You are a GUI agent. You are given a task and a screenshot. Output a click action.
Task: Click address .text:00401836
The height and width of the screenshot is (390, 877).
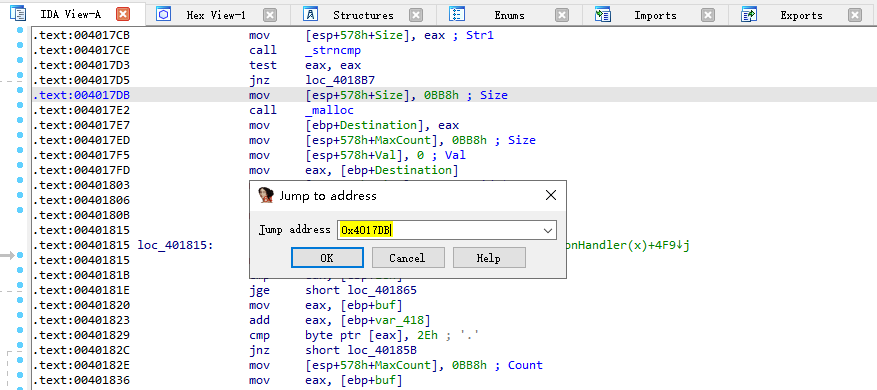point(81,380)
